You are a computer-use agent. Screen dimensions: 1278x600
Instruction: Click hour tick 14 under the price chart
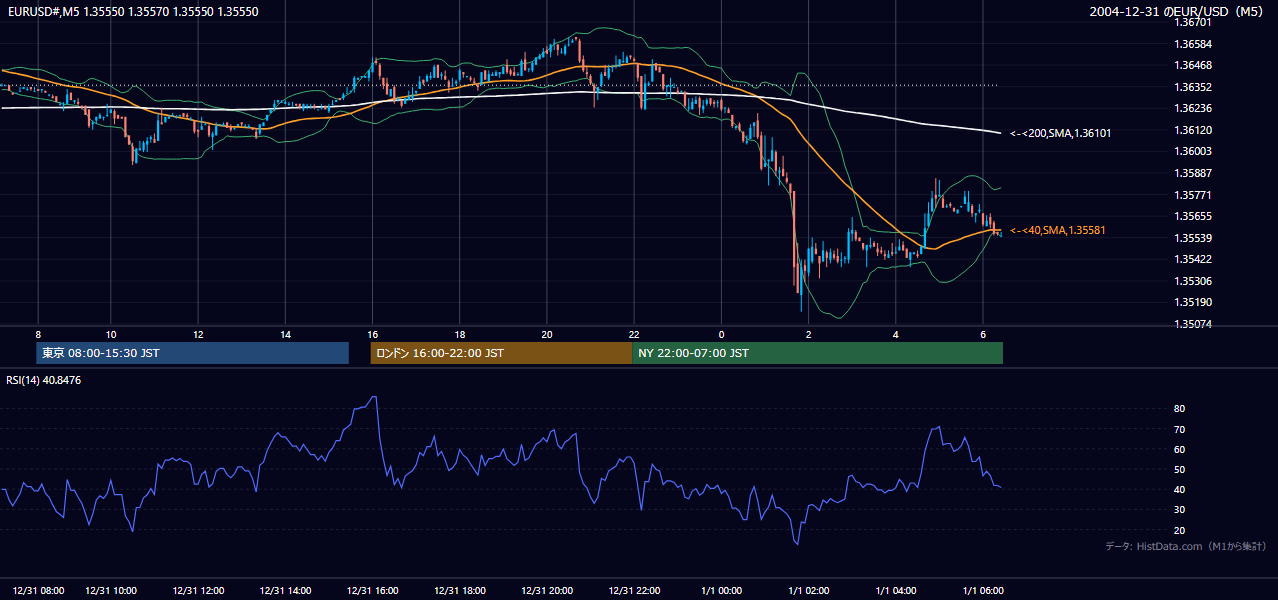(285, 334)
